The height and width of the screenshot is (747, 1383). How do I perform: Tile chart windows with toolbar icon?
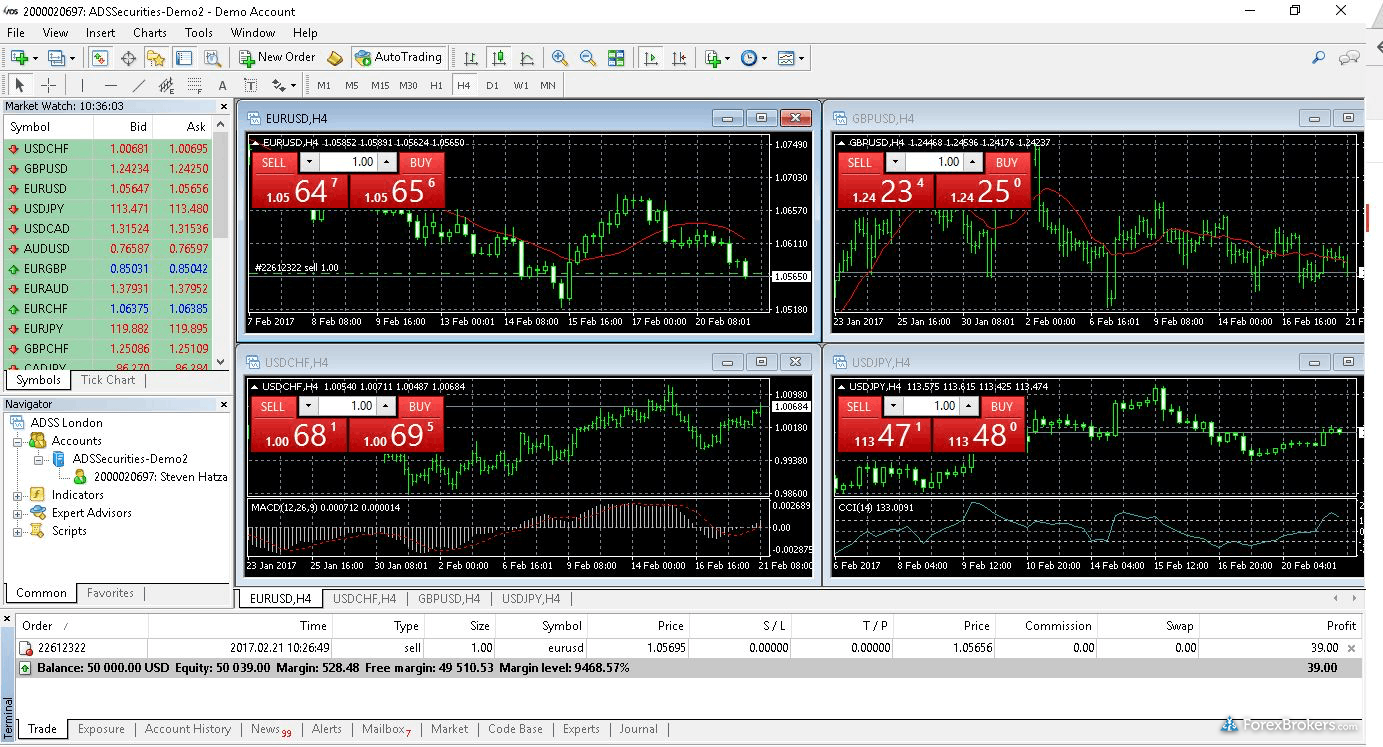tap(616, 58)
